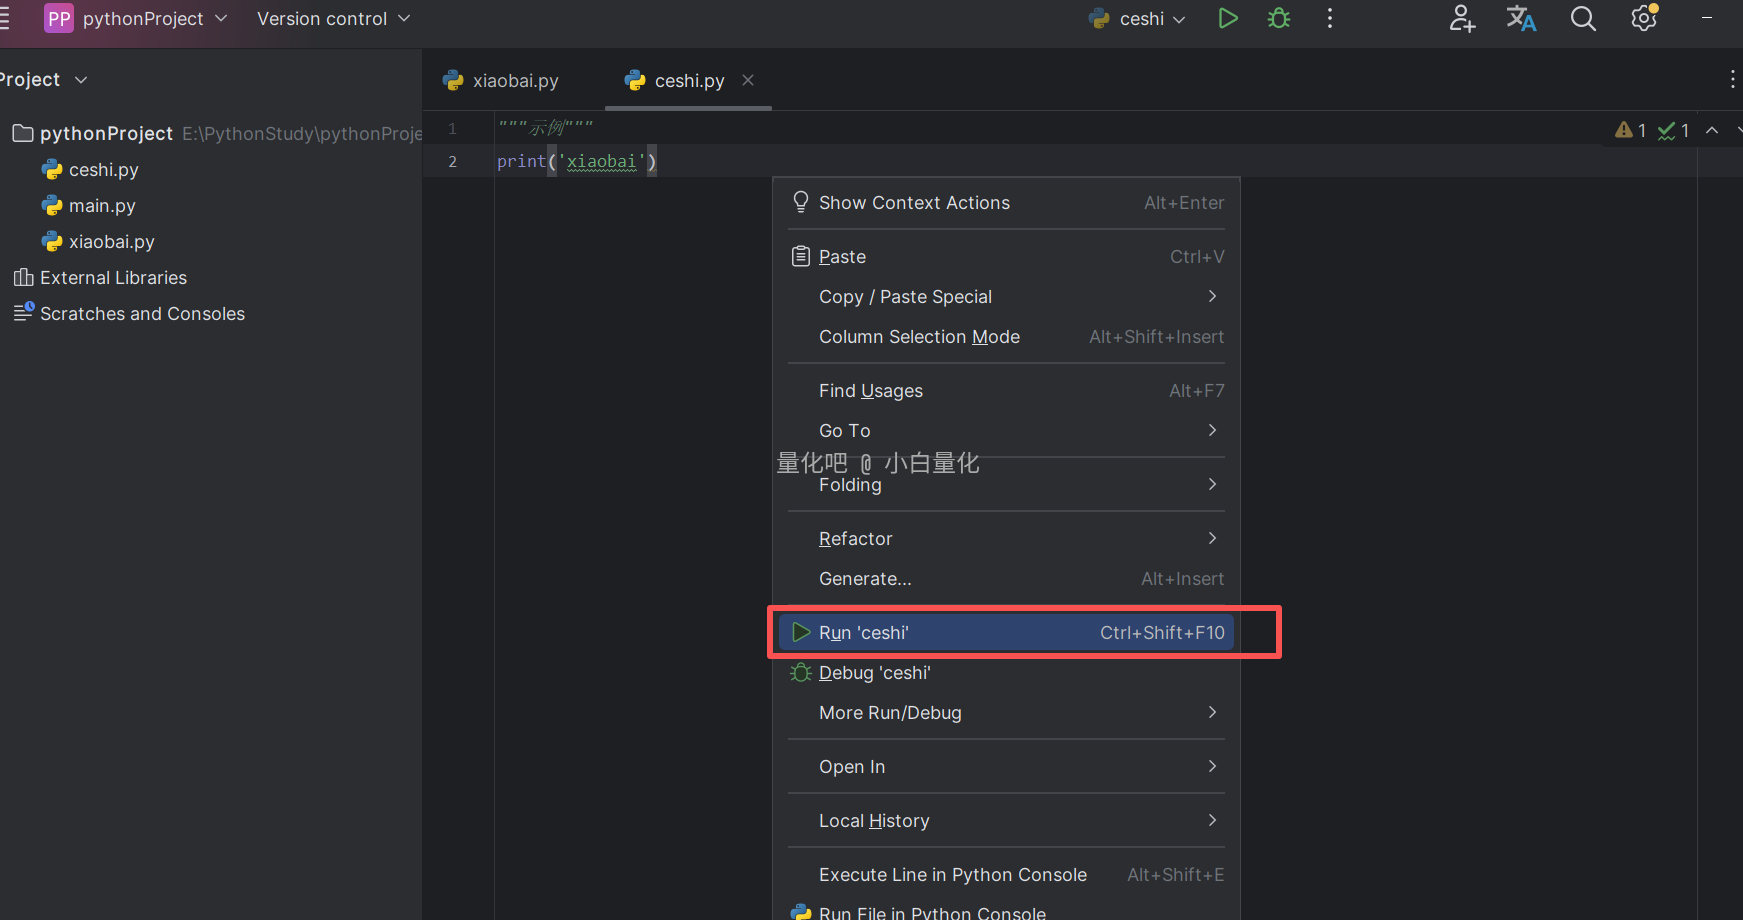The width and height of the screenshot is (1743, 920).
Task: Select Scratches and Consoles in project tree
Action: [x=142, y=314]
